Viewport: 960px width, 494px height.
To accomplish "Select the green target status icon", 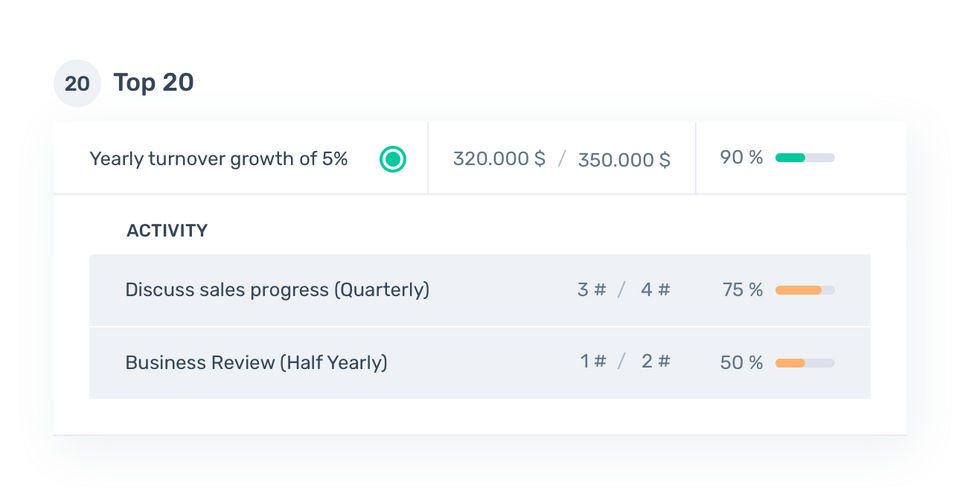I will (x=393, y=159).
